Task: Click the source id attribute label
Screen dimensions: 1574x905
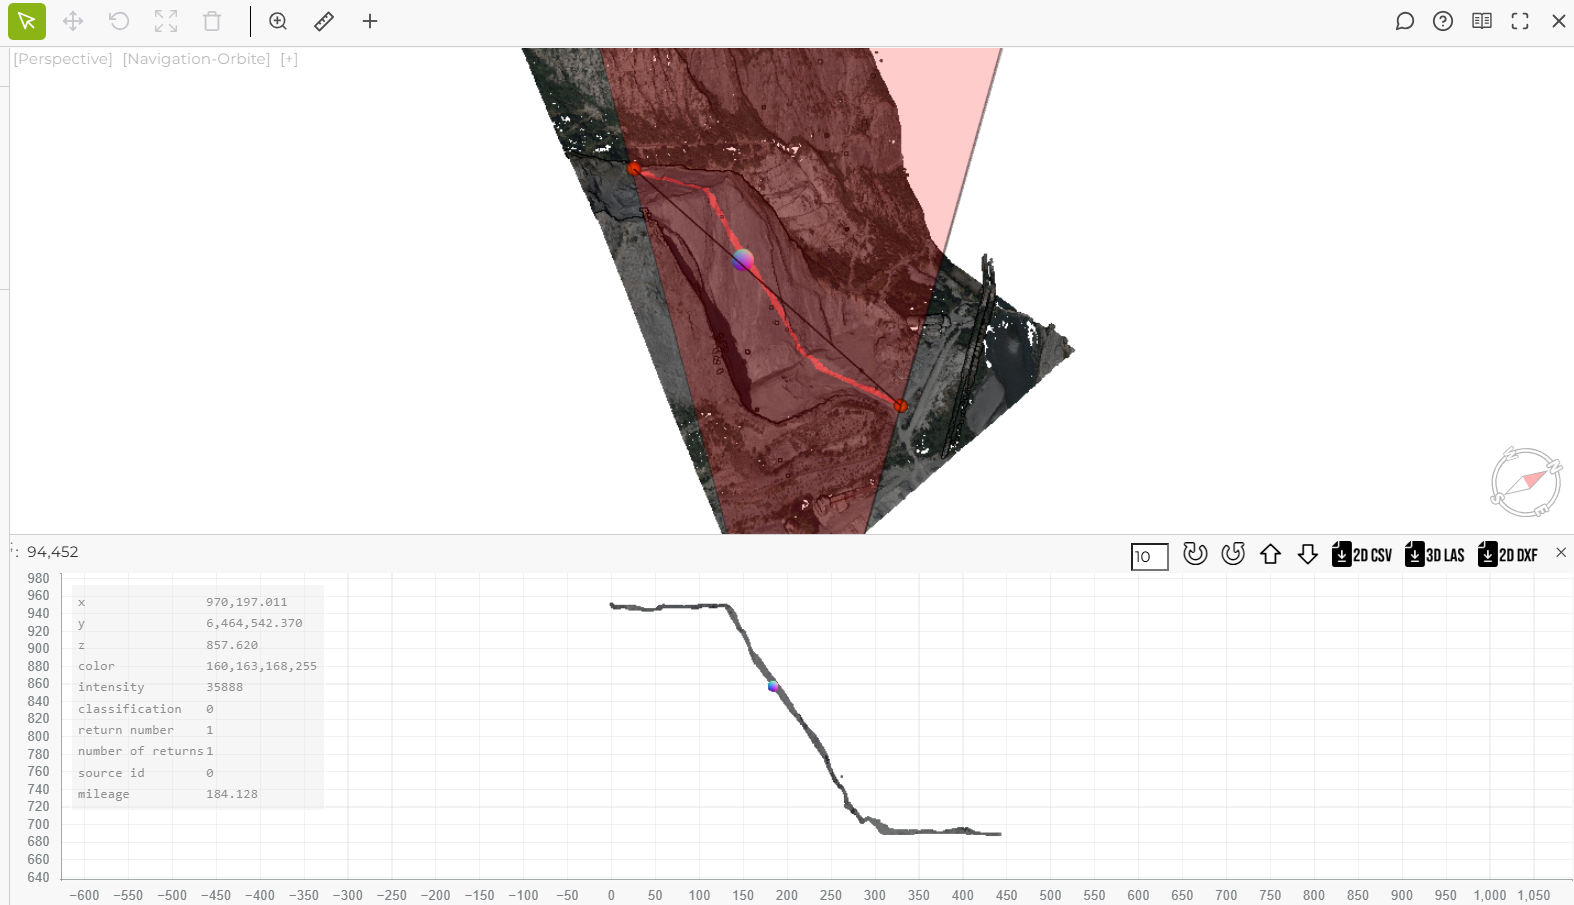Action: coord(111,773)
